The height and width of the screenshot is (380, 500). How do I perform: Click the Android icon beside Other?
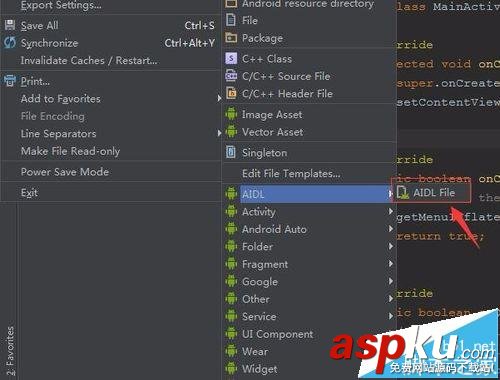[x=231, y=299]
